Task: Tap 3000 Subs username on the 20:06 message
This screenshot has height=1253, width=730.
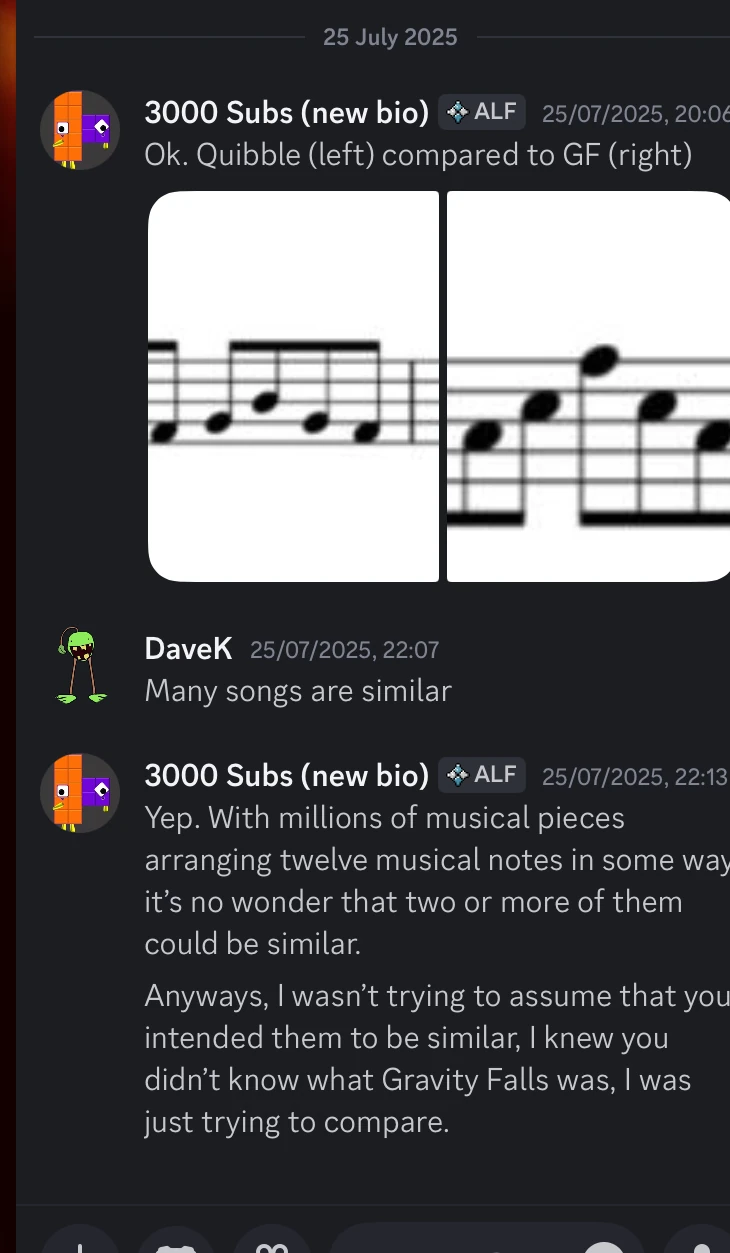Action: tap(286, 113)
